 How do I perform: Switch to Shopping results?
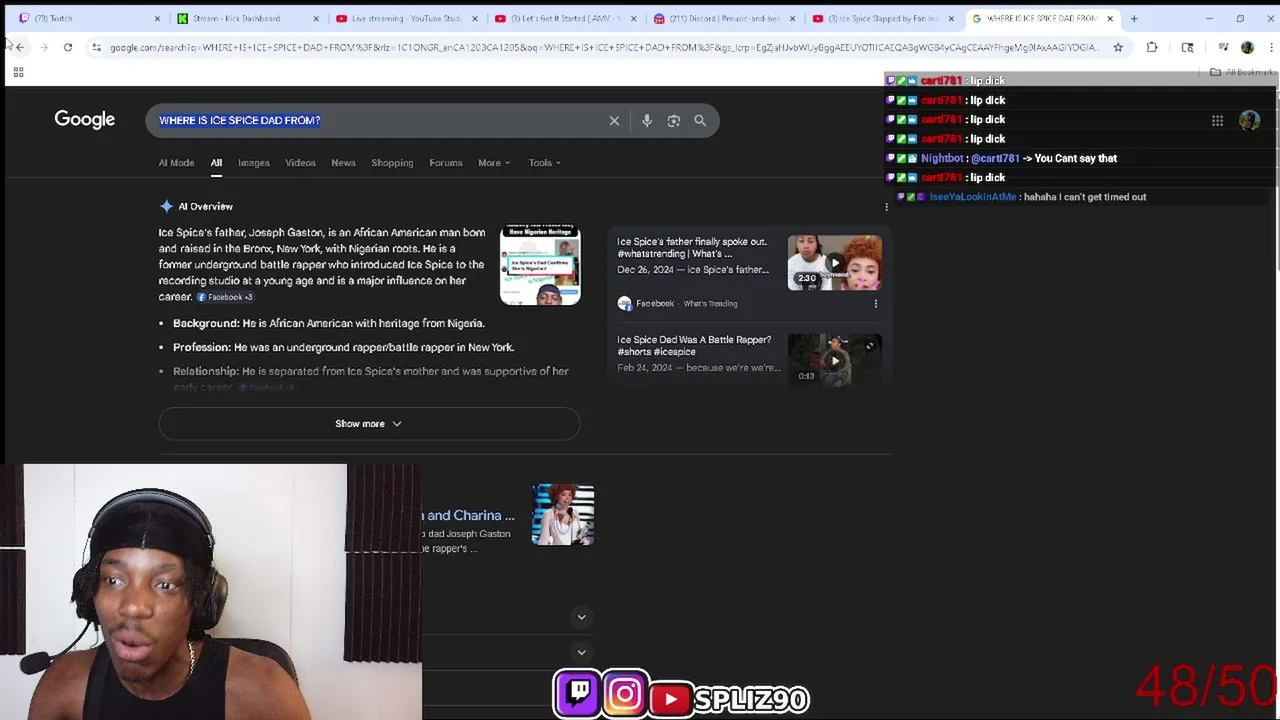click(392, 162)
